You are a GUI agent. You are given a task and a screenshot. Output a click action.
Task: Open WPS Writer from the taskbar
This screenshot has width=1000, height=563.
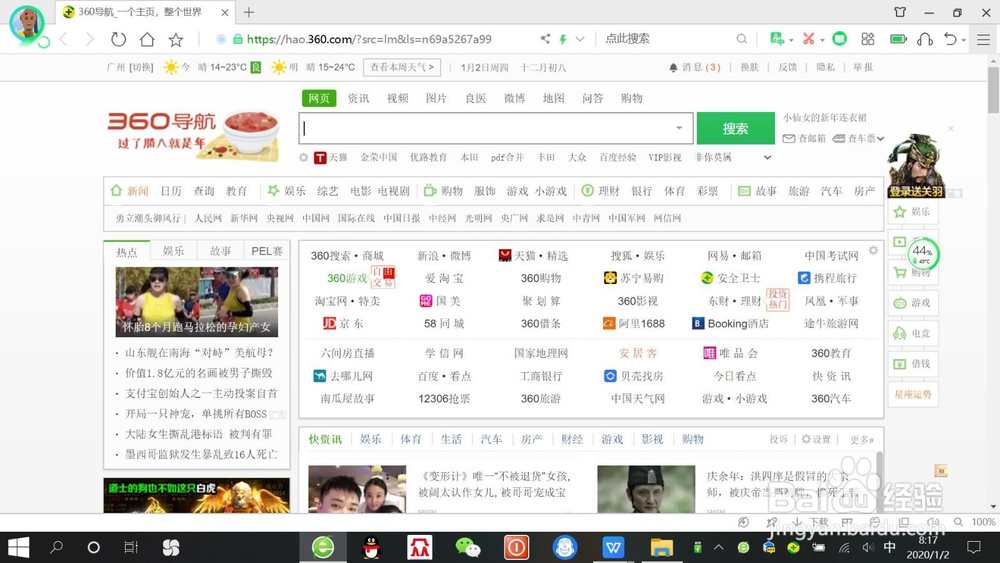coord(613,547)
